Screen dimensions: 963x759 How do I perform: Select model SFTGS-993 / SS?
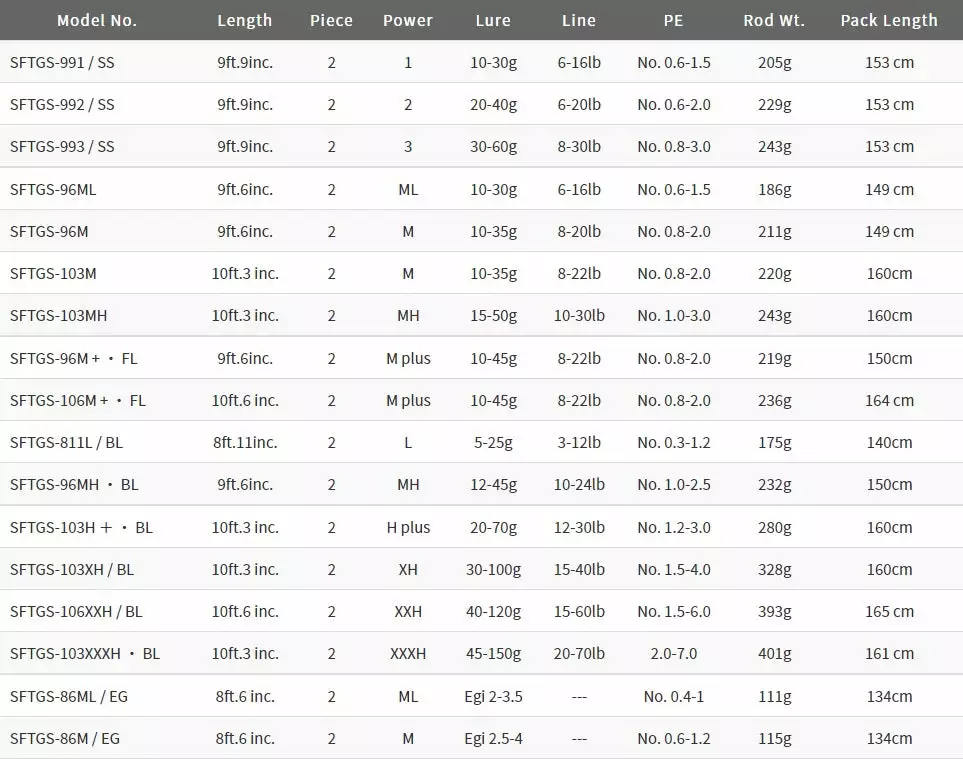(62, 147)
